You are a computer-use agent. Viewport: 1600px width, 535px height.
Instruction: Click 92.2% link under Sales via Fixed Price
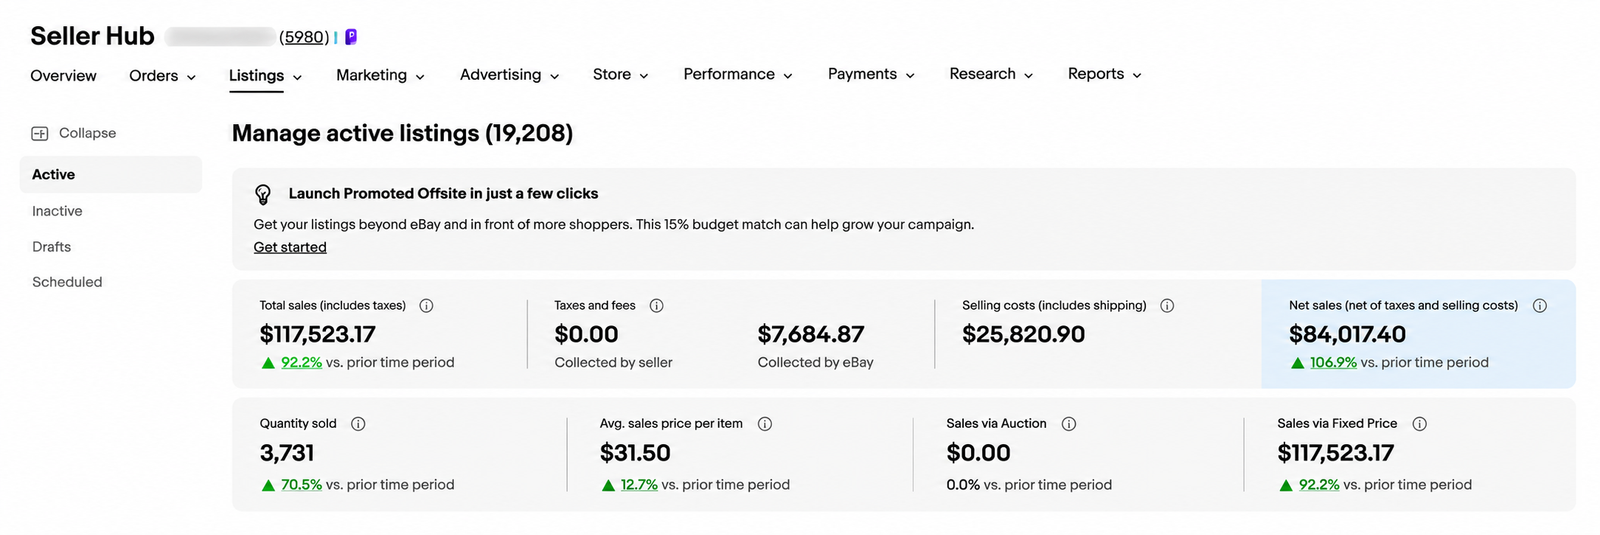(1319, 485)
